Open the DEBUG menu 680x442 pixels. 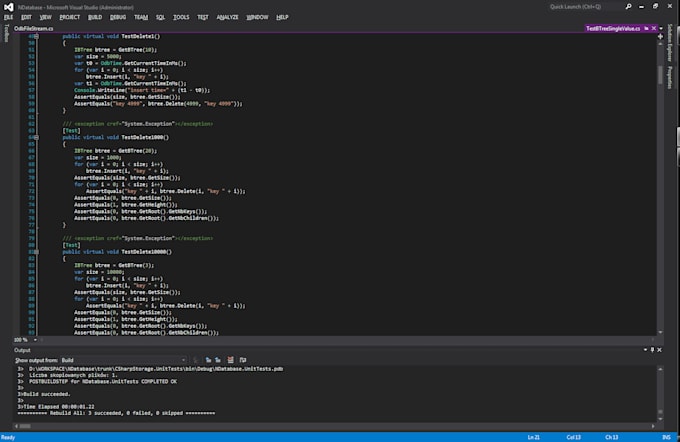point(118,17)
